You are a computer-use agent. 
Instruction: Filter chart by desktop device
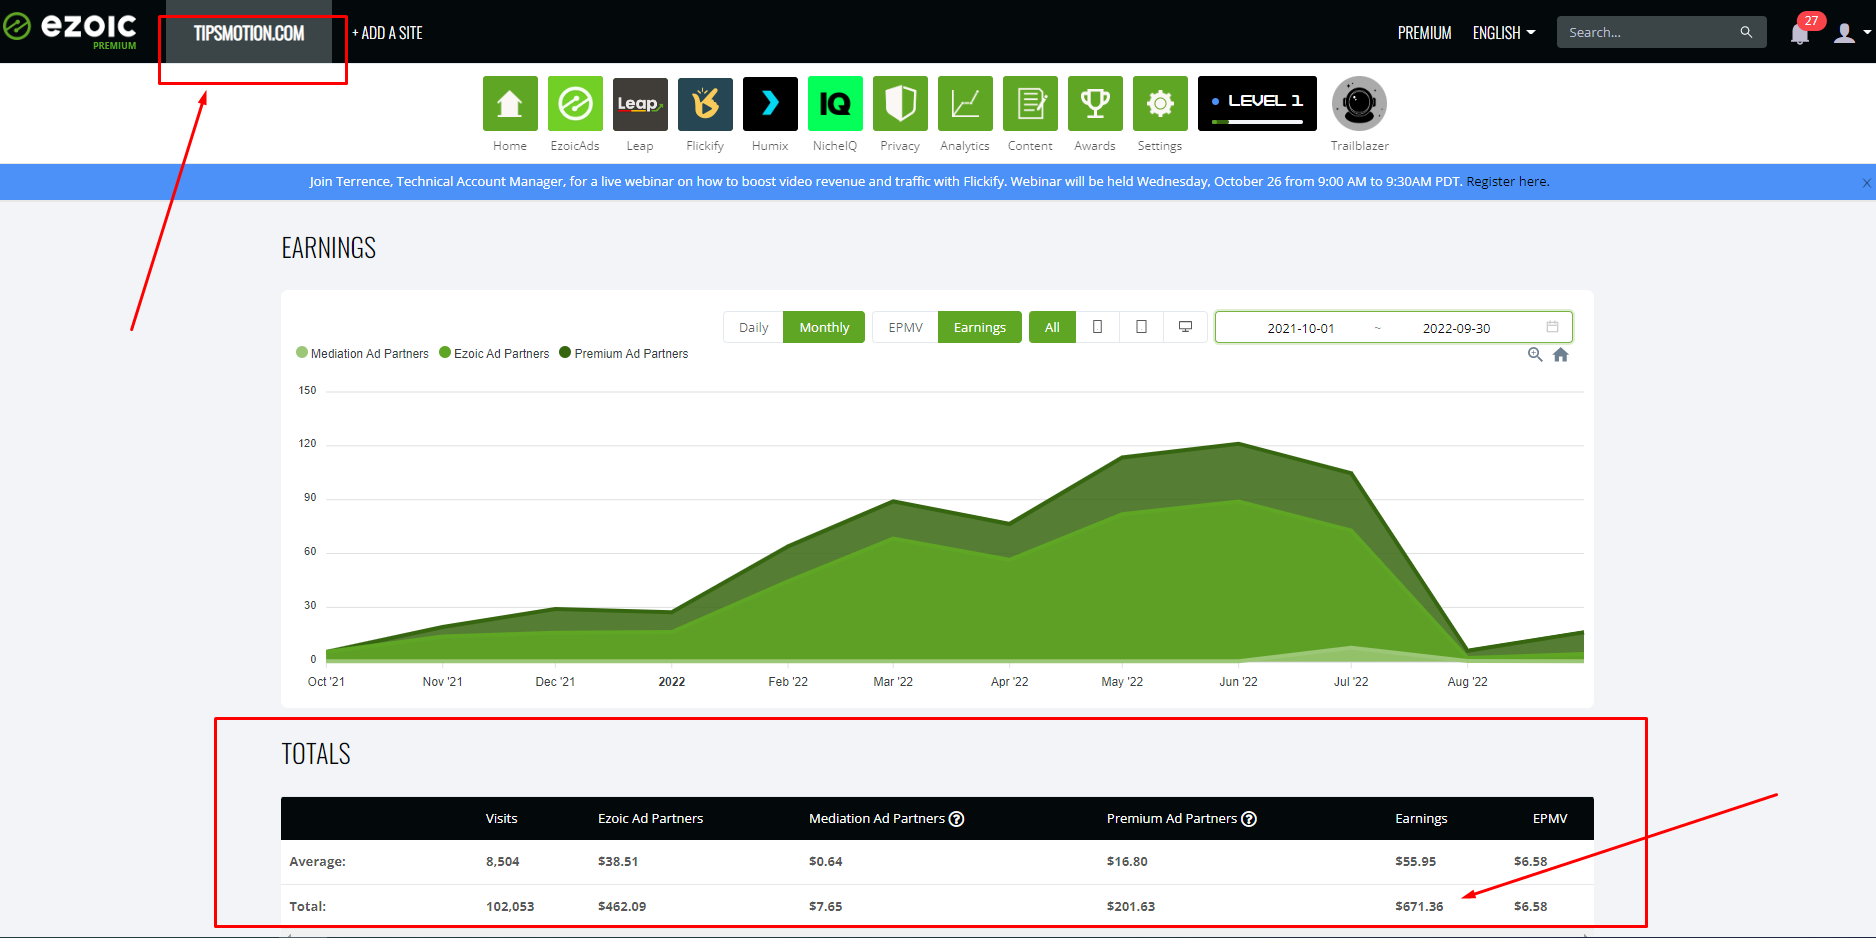[x=1185, y=327]
